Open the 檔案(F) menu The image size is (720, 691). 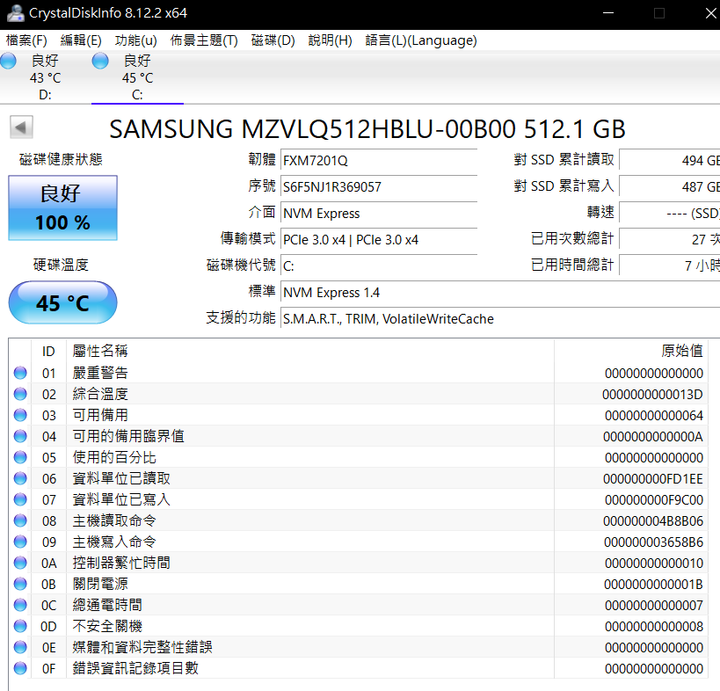pos(26,40)
